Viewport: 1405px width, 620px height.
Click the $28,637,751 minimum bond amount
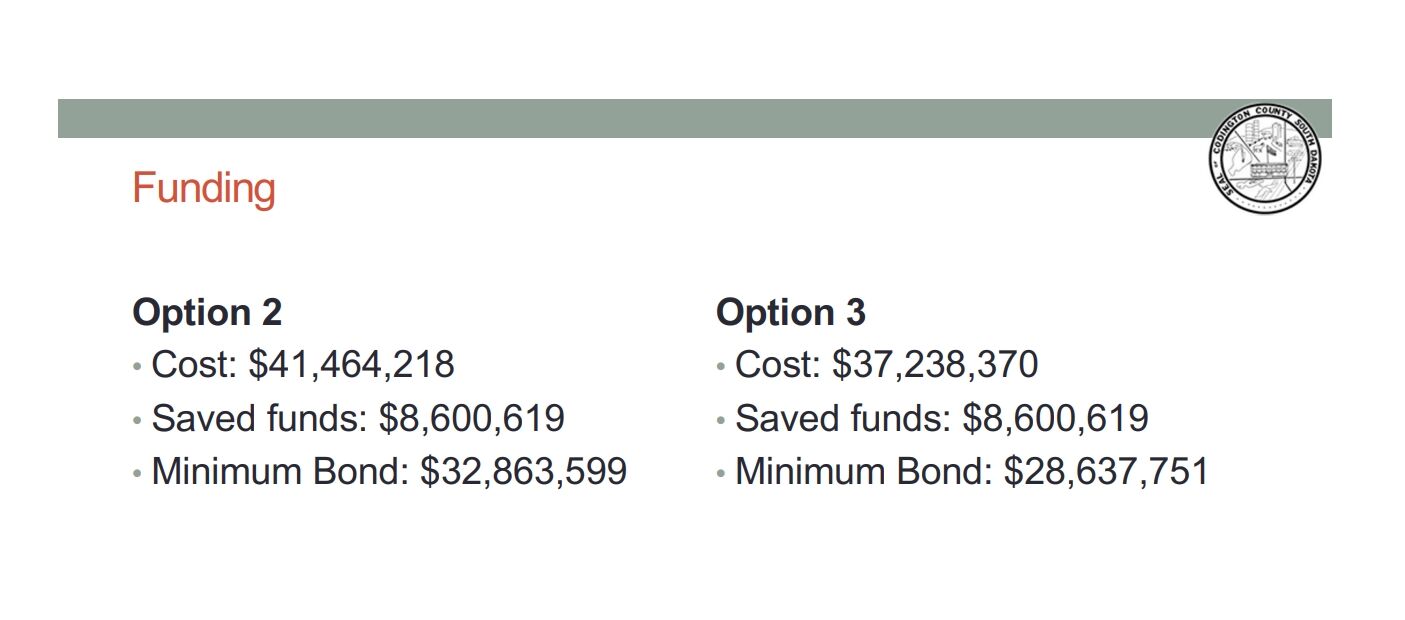pos(1107,471)
